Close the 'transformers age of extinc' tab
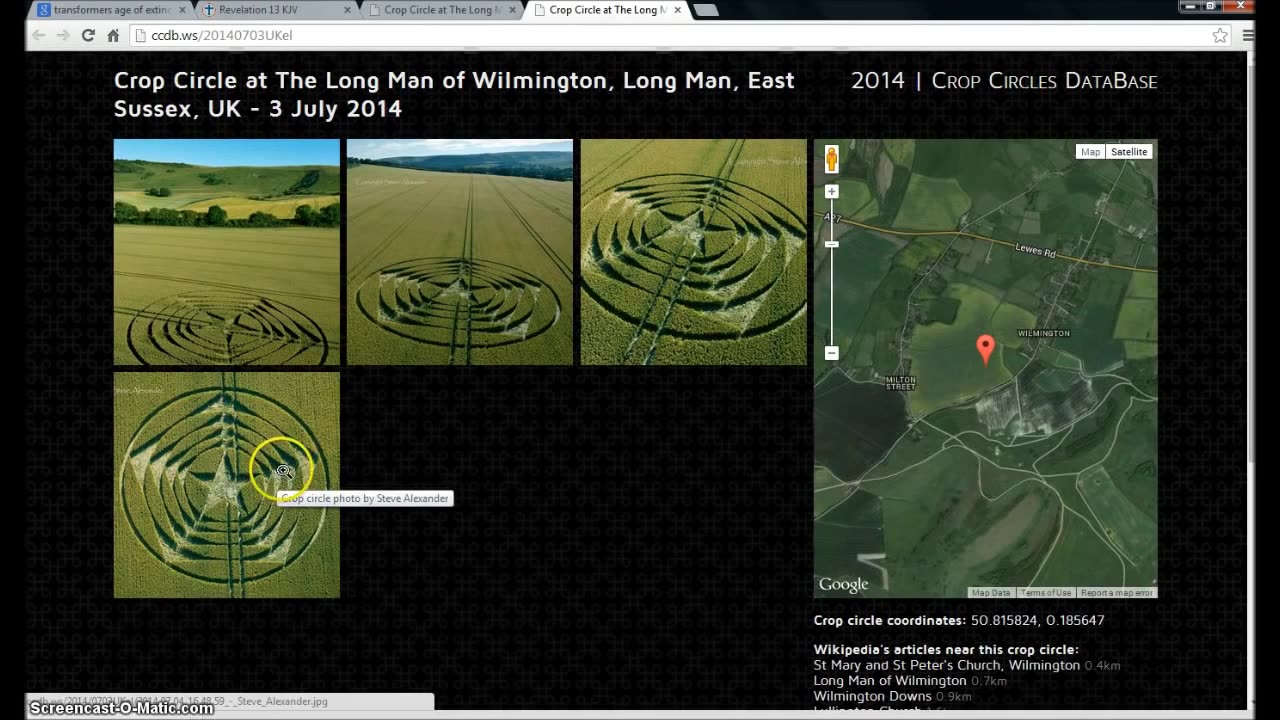 (181, 10)
